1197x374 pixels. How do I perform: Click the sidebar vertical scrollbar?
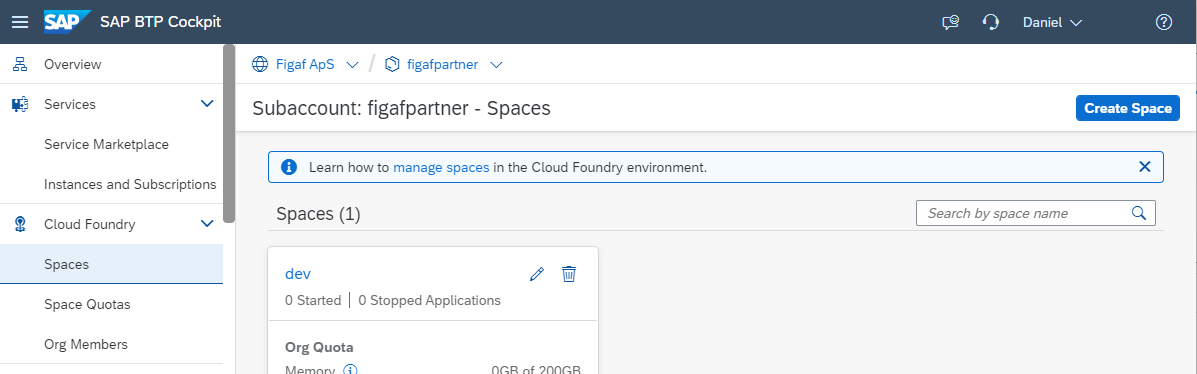click(x=229, y=134)
